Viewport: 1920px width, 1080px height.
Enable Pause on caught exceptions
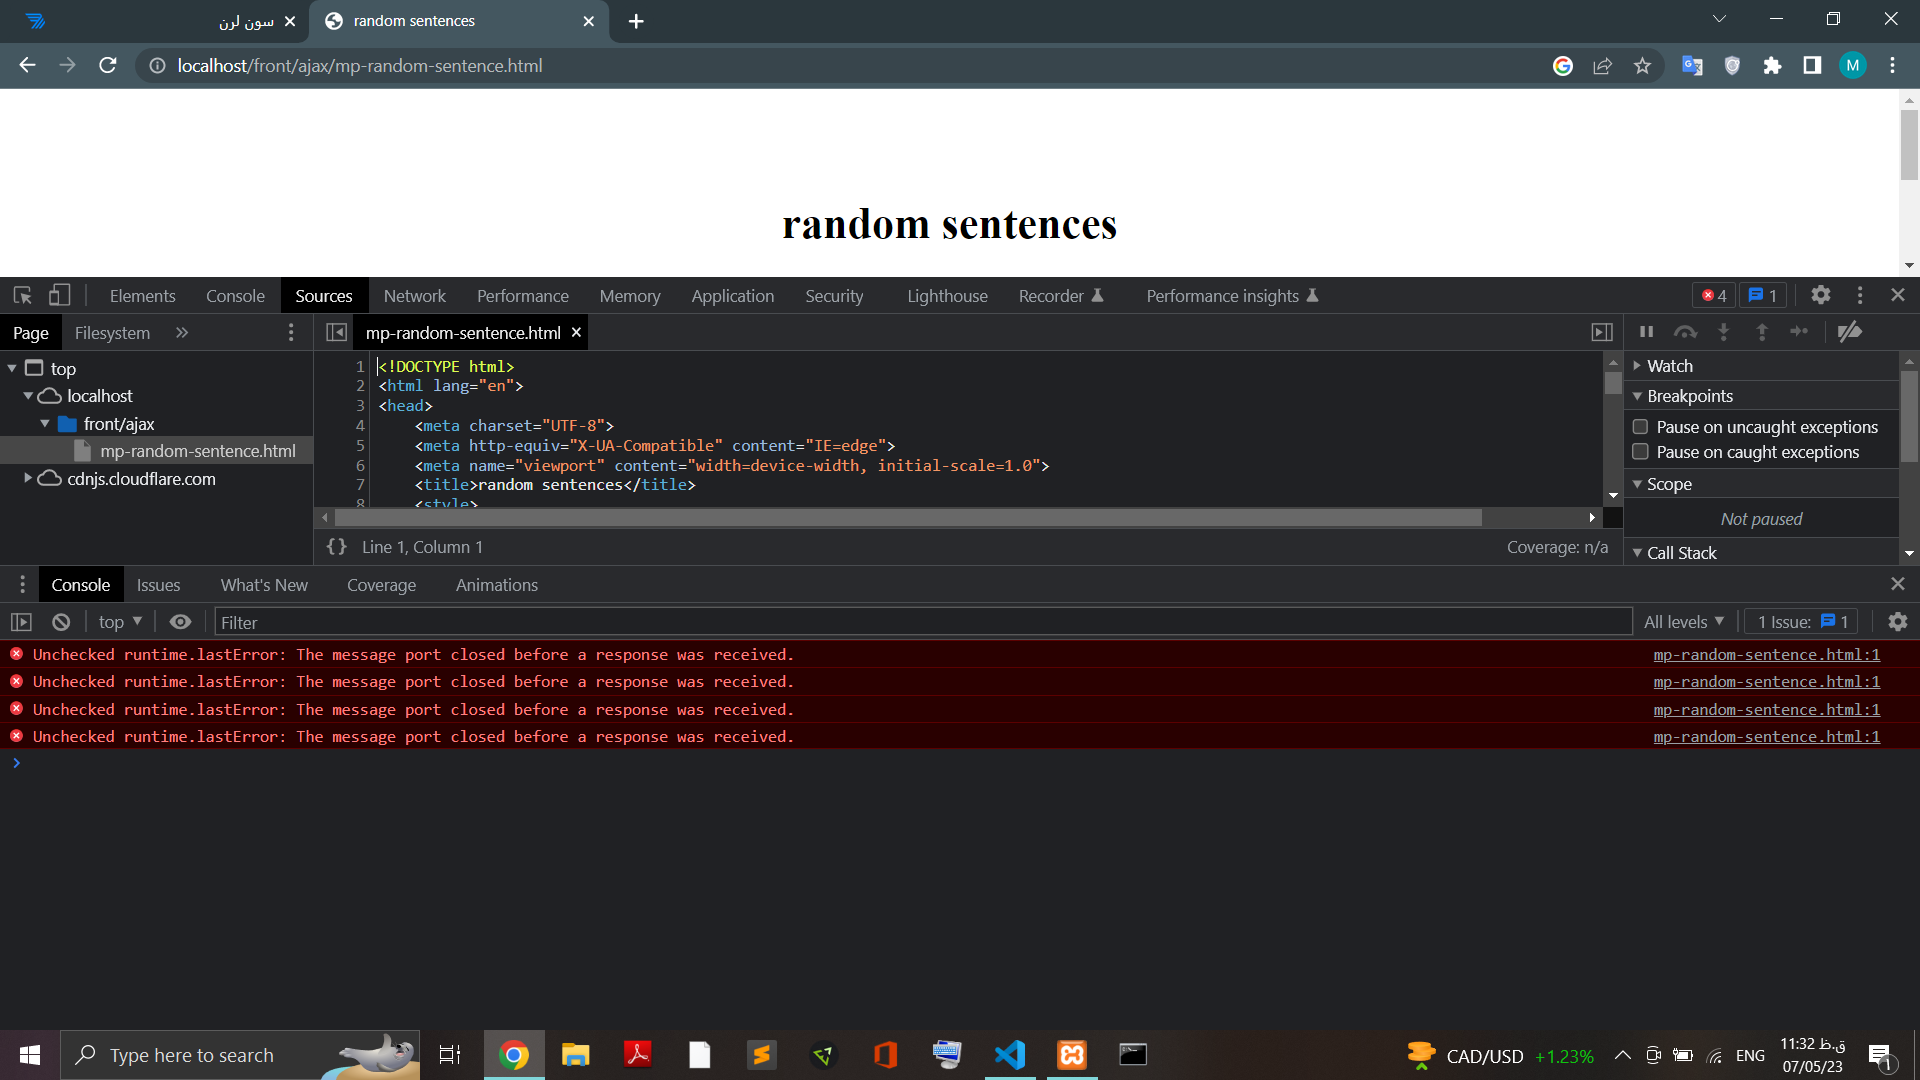tap(1640, 452)
